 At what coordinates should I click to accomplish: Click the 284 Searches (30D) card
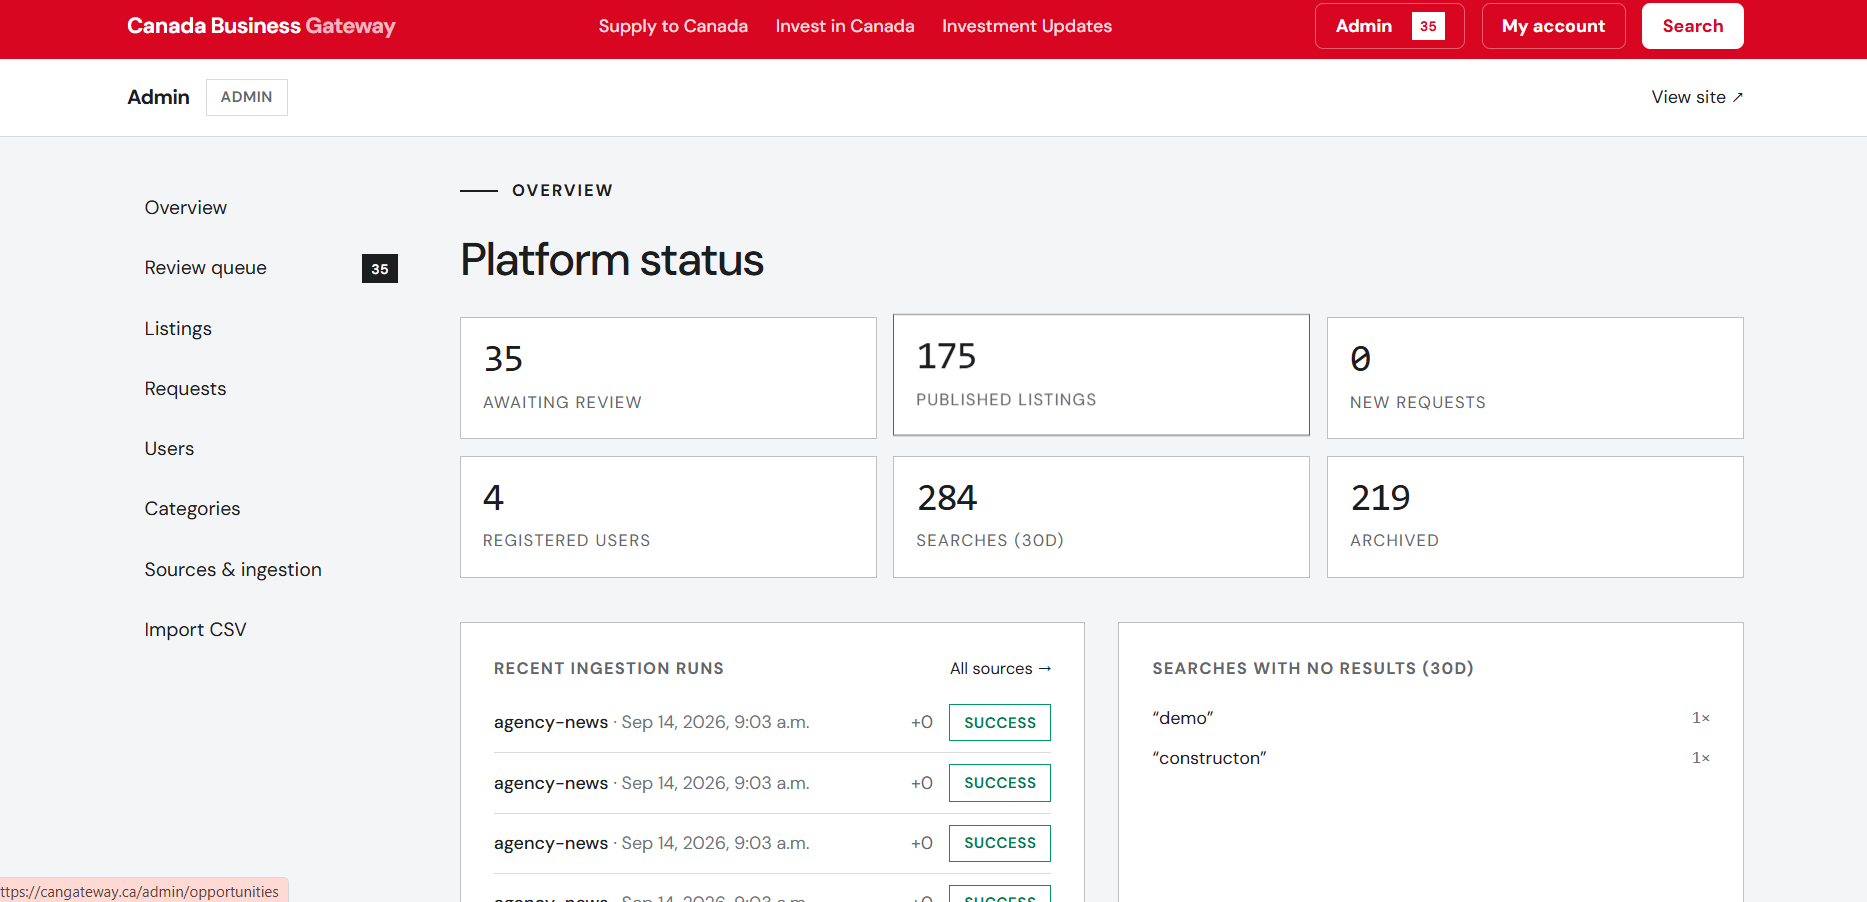pyautogui.click(x=1101, y=517)
